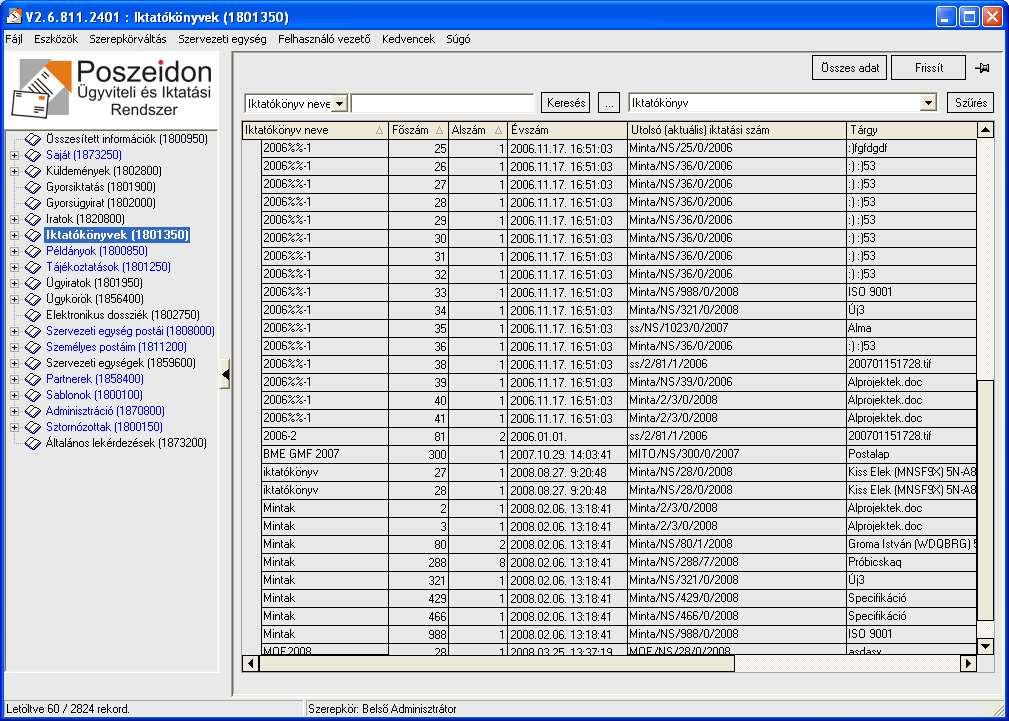Expand the Partnerek tree node
This screenshot has height=721, width=1009.
coord(15,379)
